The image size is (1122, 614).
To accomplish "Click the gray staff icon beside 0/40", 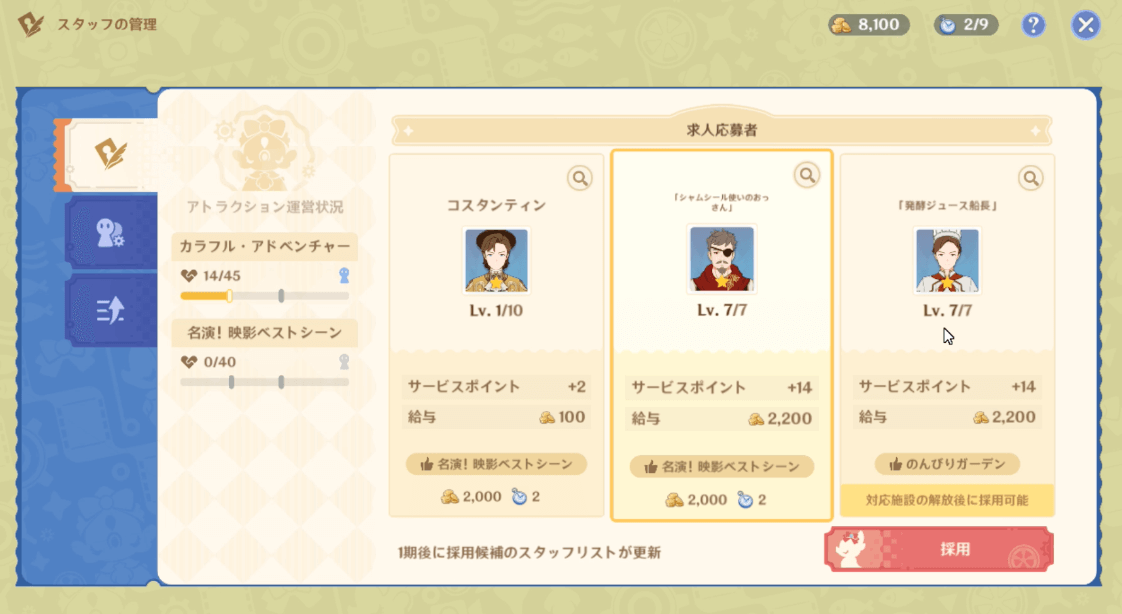I will tap(344, 362).
